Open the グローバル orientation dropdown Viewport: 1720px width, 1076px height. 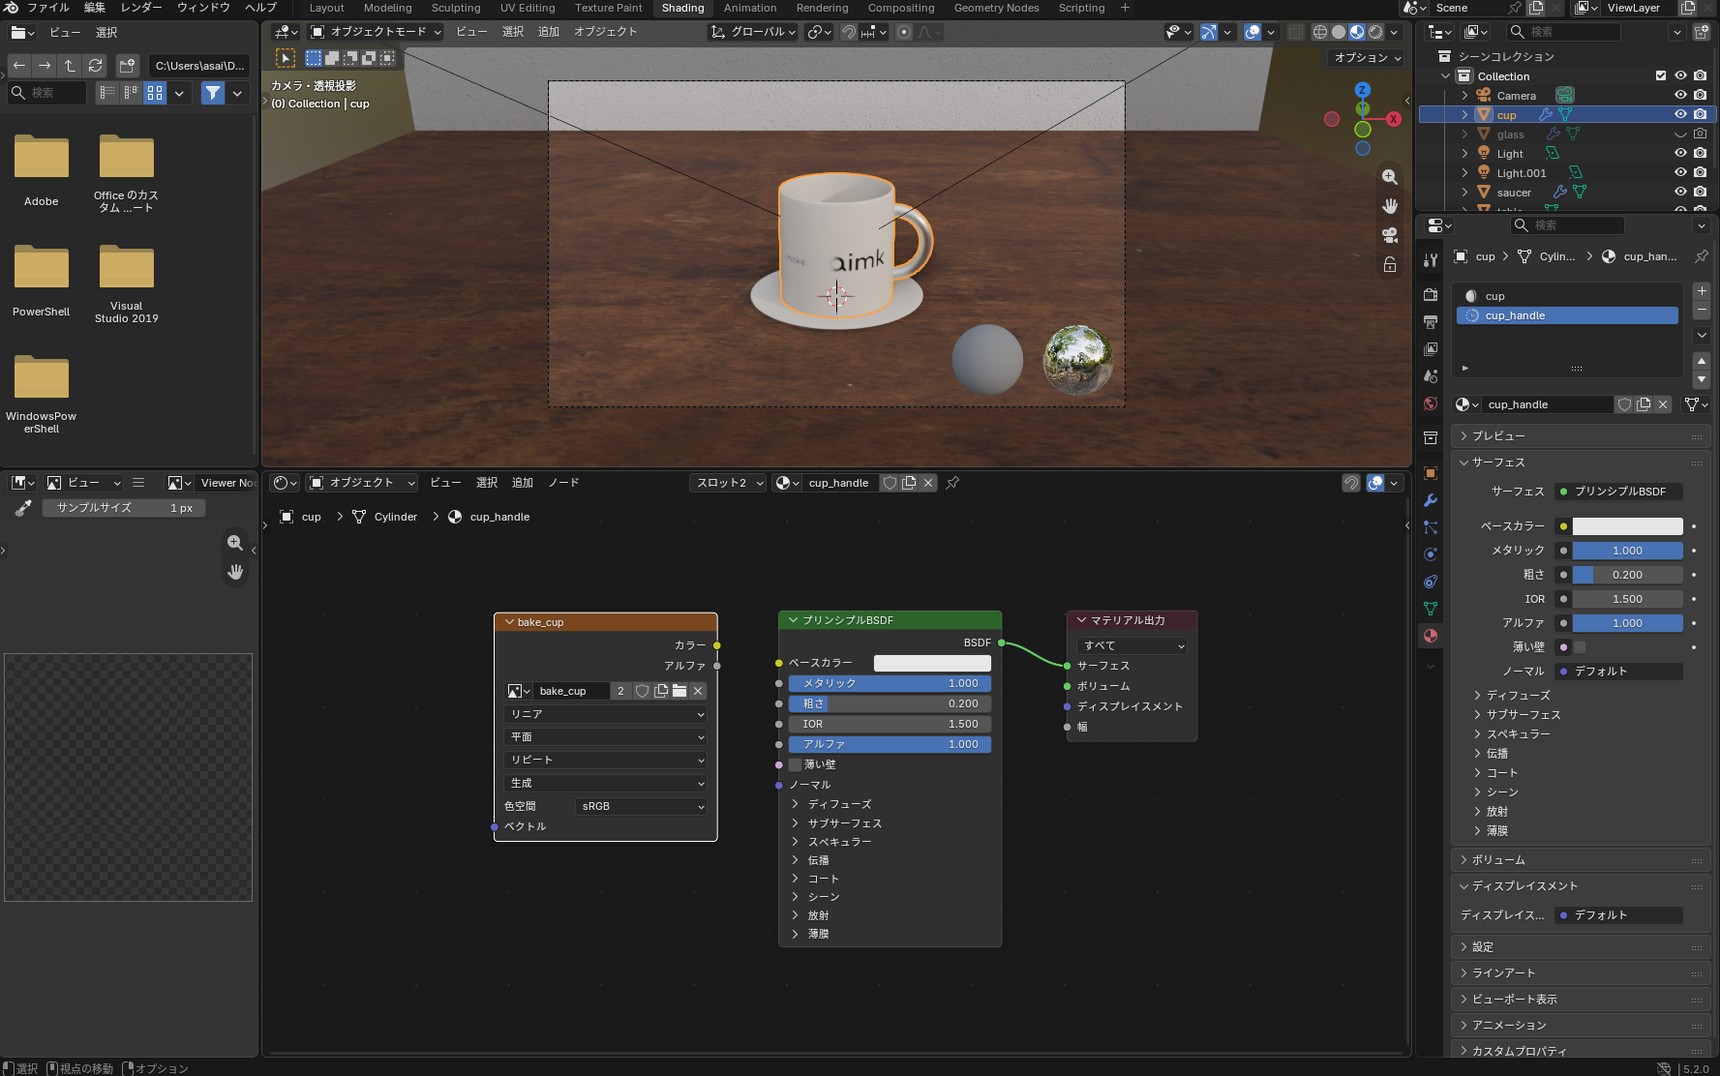(753, 32)
